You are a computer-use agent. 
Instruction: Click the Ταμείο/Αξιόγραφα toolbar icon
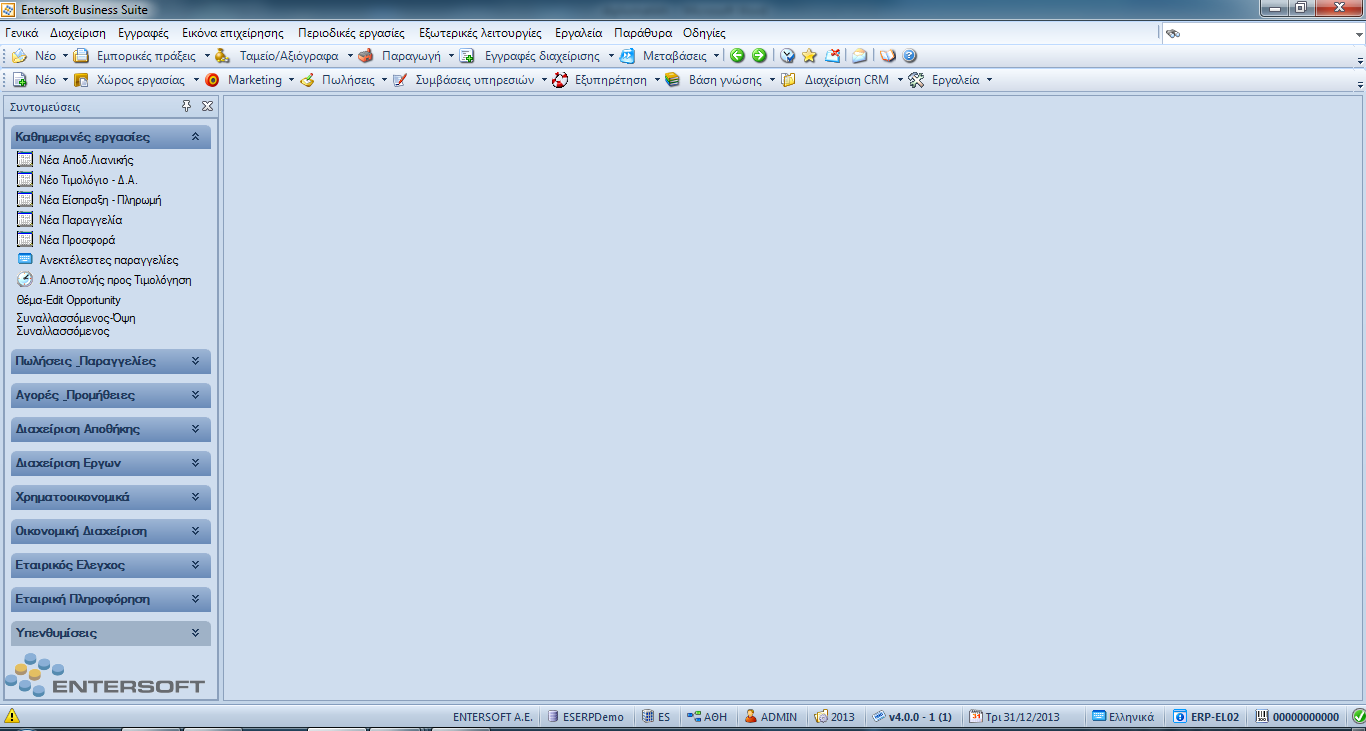tap(222, 56)
